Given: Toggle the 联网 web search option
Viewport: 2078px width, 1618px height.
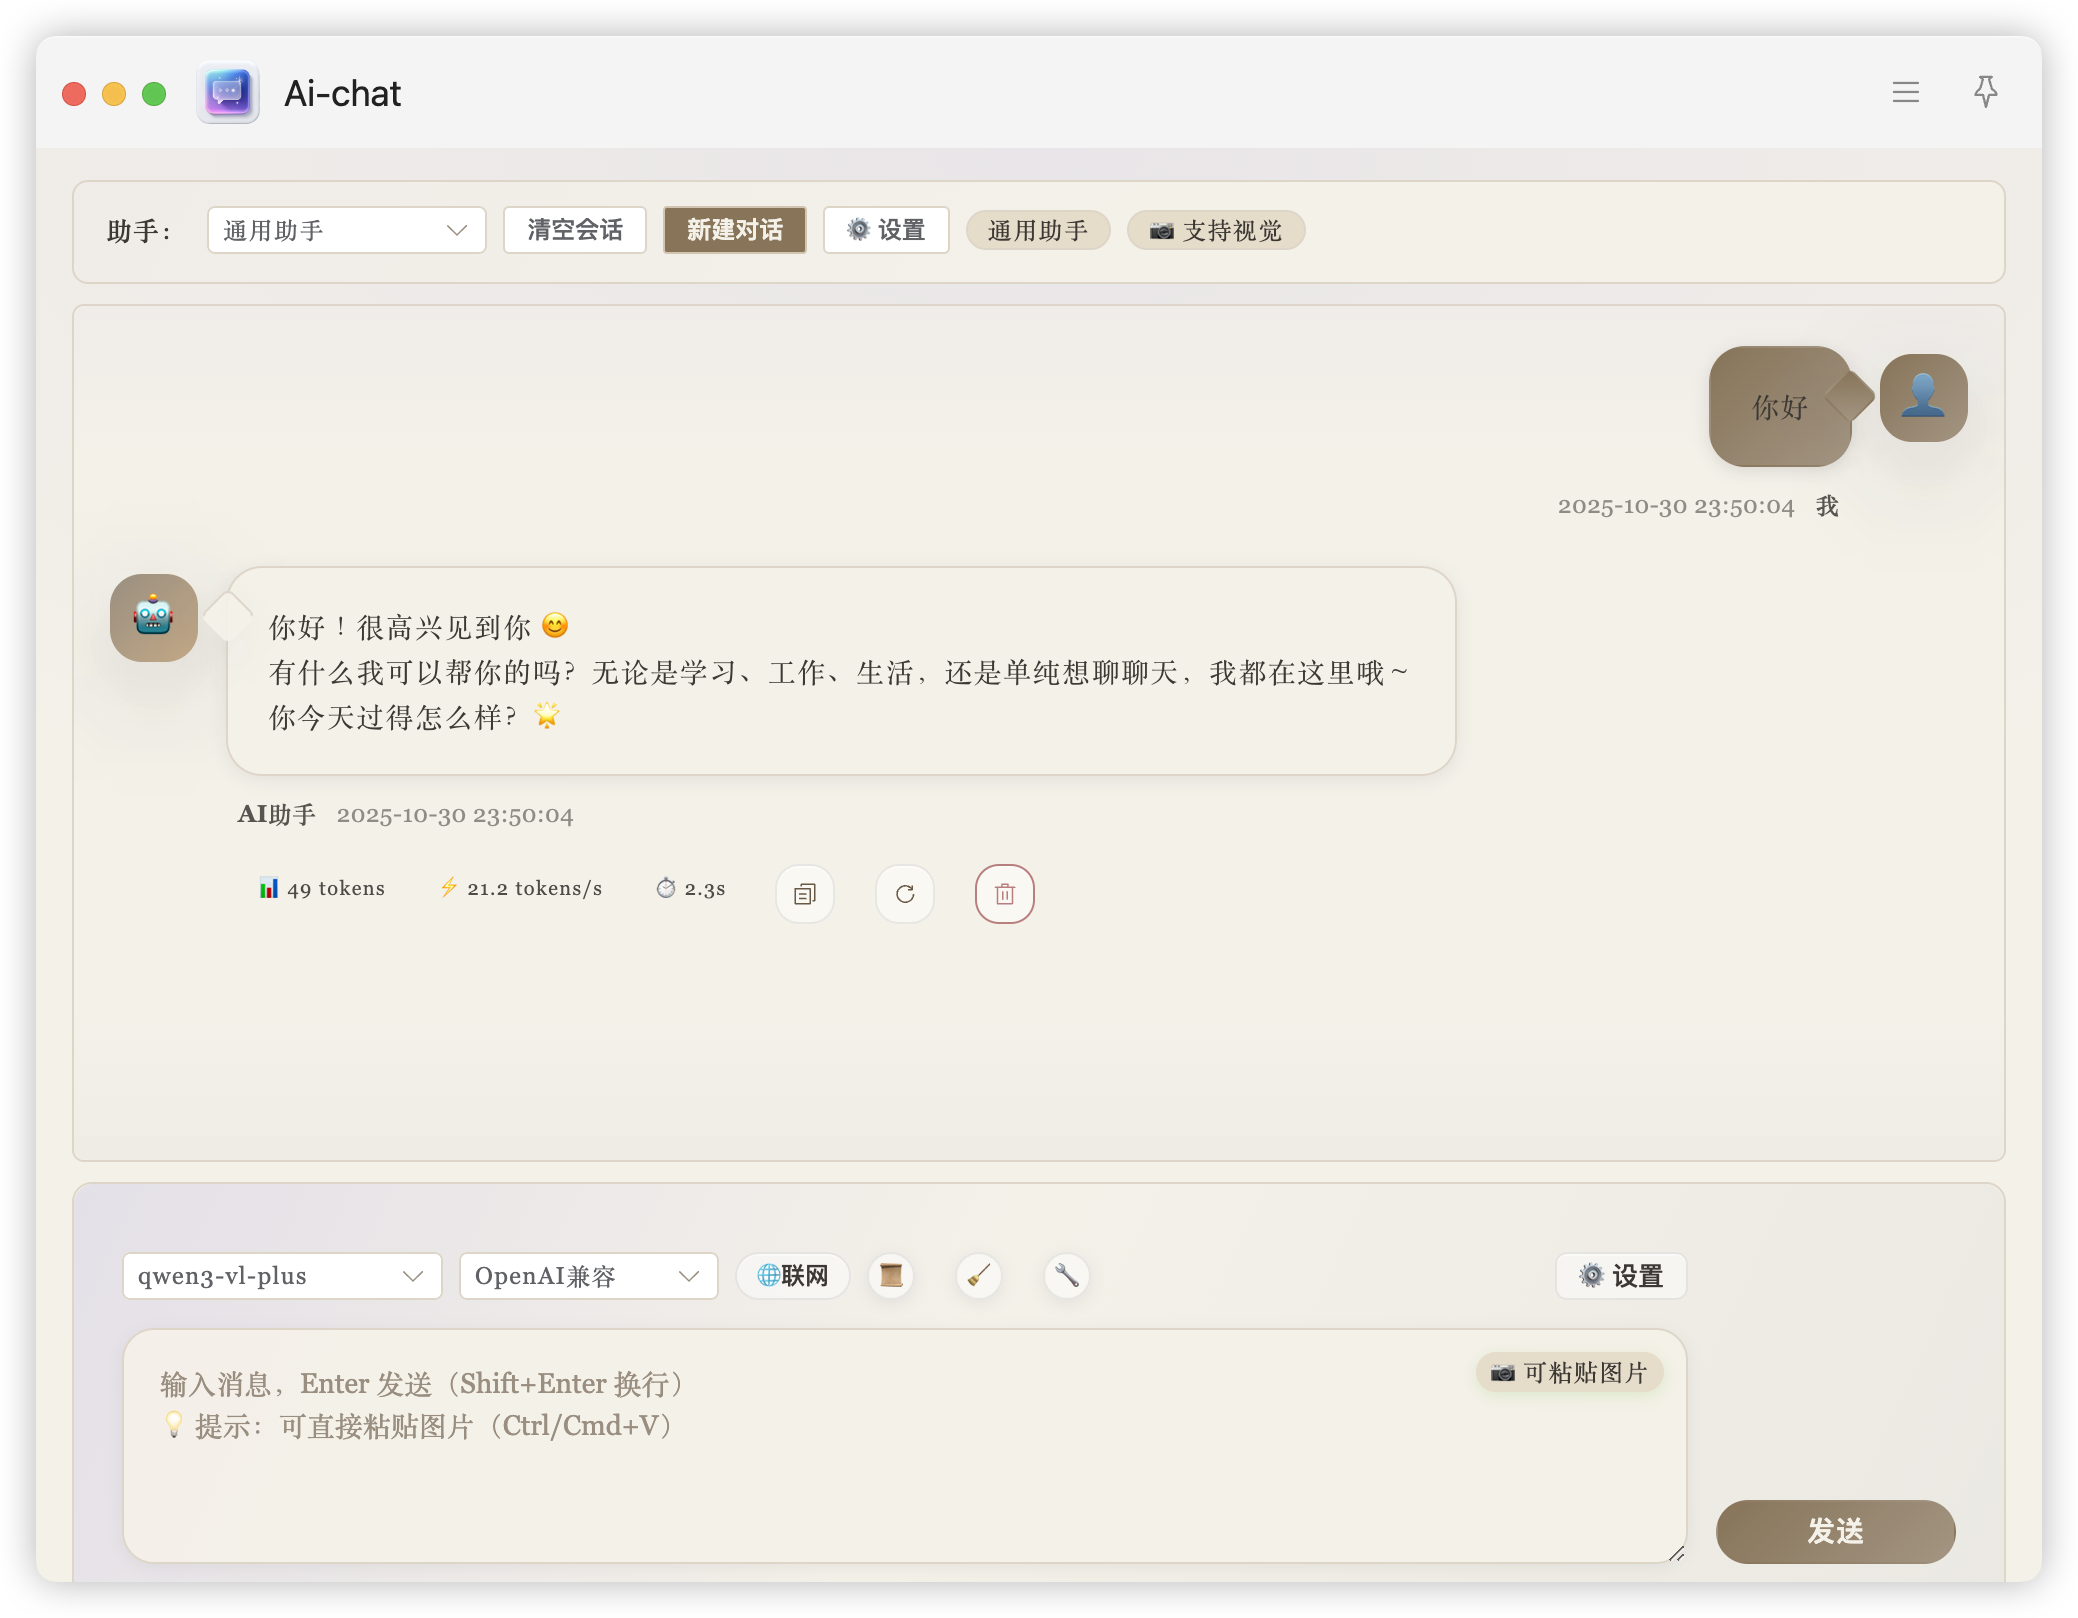Looking at the screenshot, I should (x=792, y=1276).
